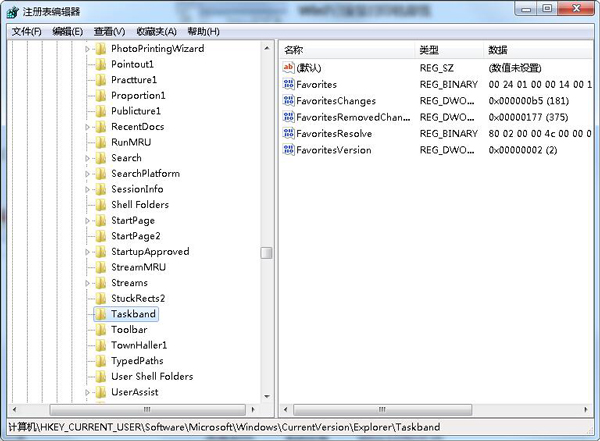The width and height of the screenshot is (600, 441).
Task: Click the Shell Folders folder icon
Action: point(101,205)
